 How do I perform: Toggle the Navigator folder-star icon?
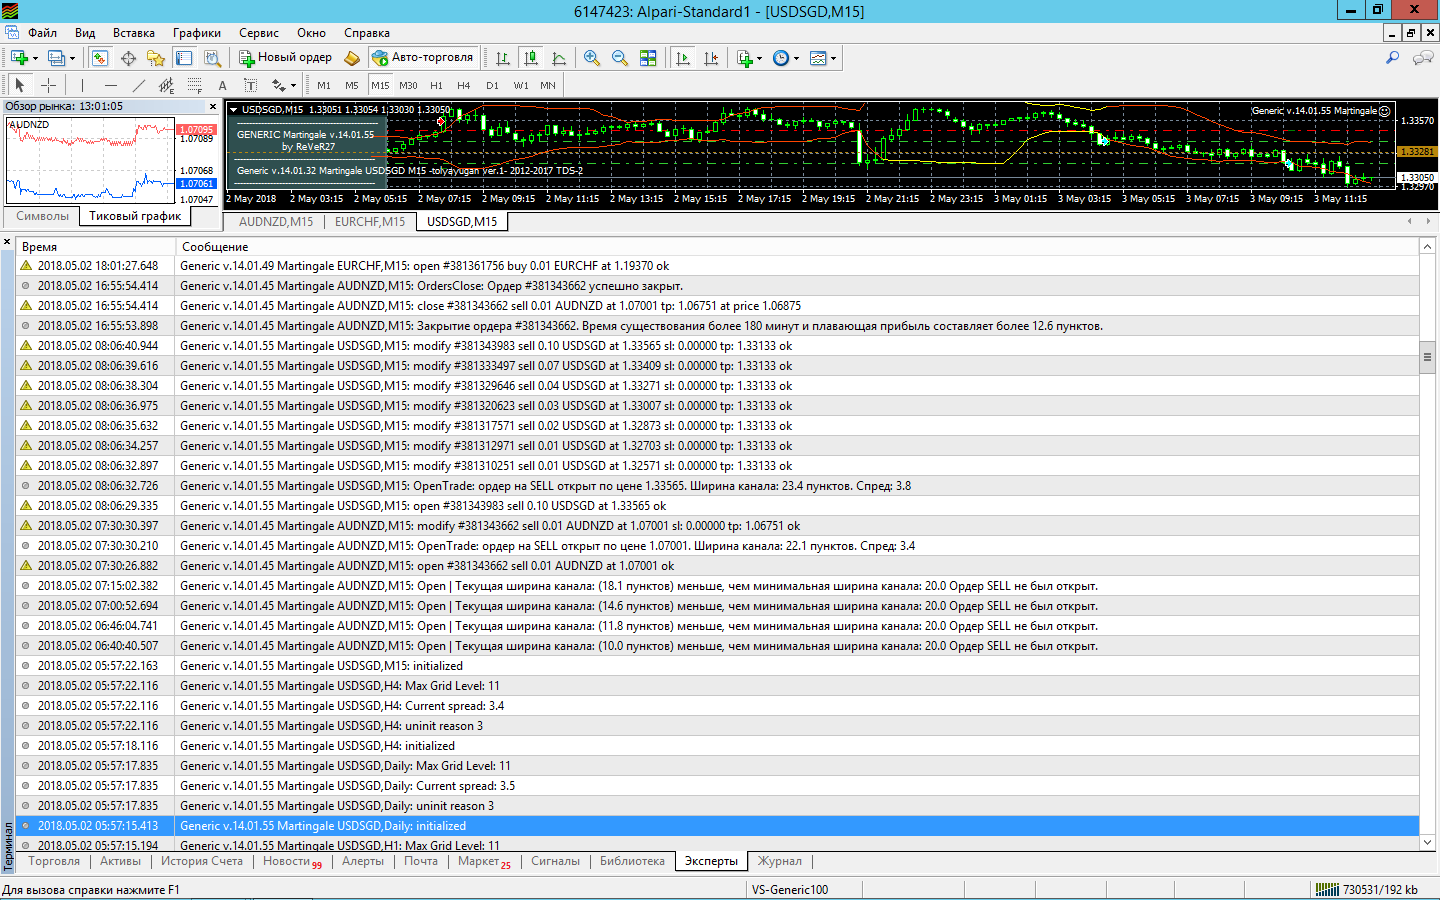click(x=156, y=58)
